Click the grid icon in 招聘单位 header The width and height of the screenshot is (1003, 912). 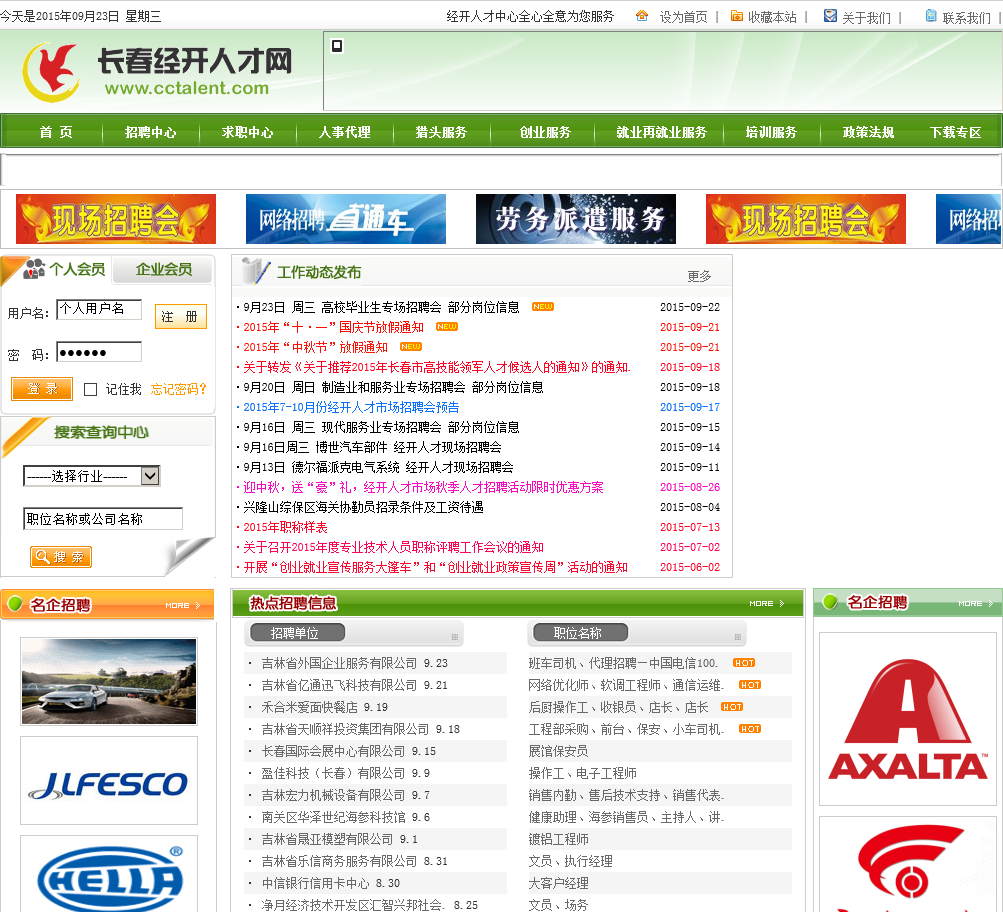(x=455, y=637)
